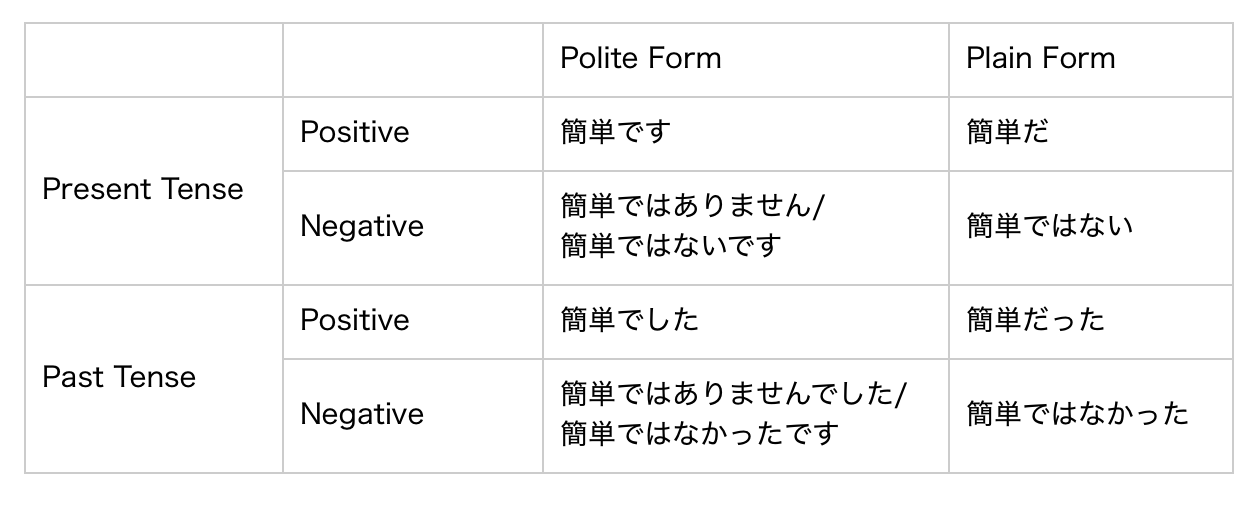The height and width of the screenshot is (508, 1260).
Task: Click the text line 簡単ではありませんでした/
Action: pyautogui.click(x=733, y=396)
